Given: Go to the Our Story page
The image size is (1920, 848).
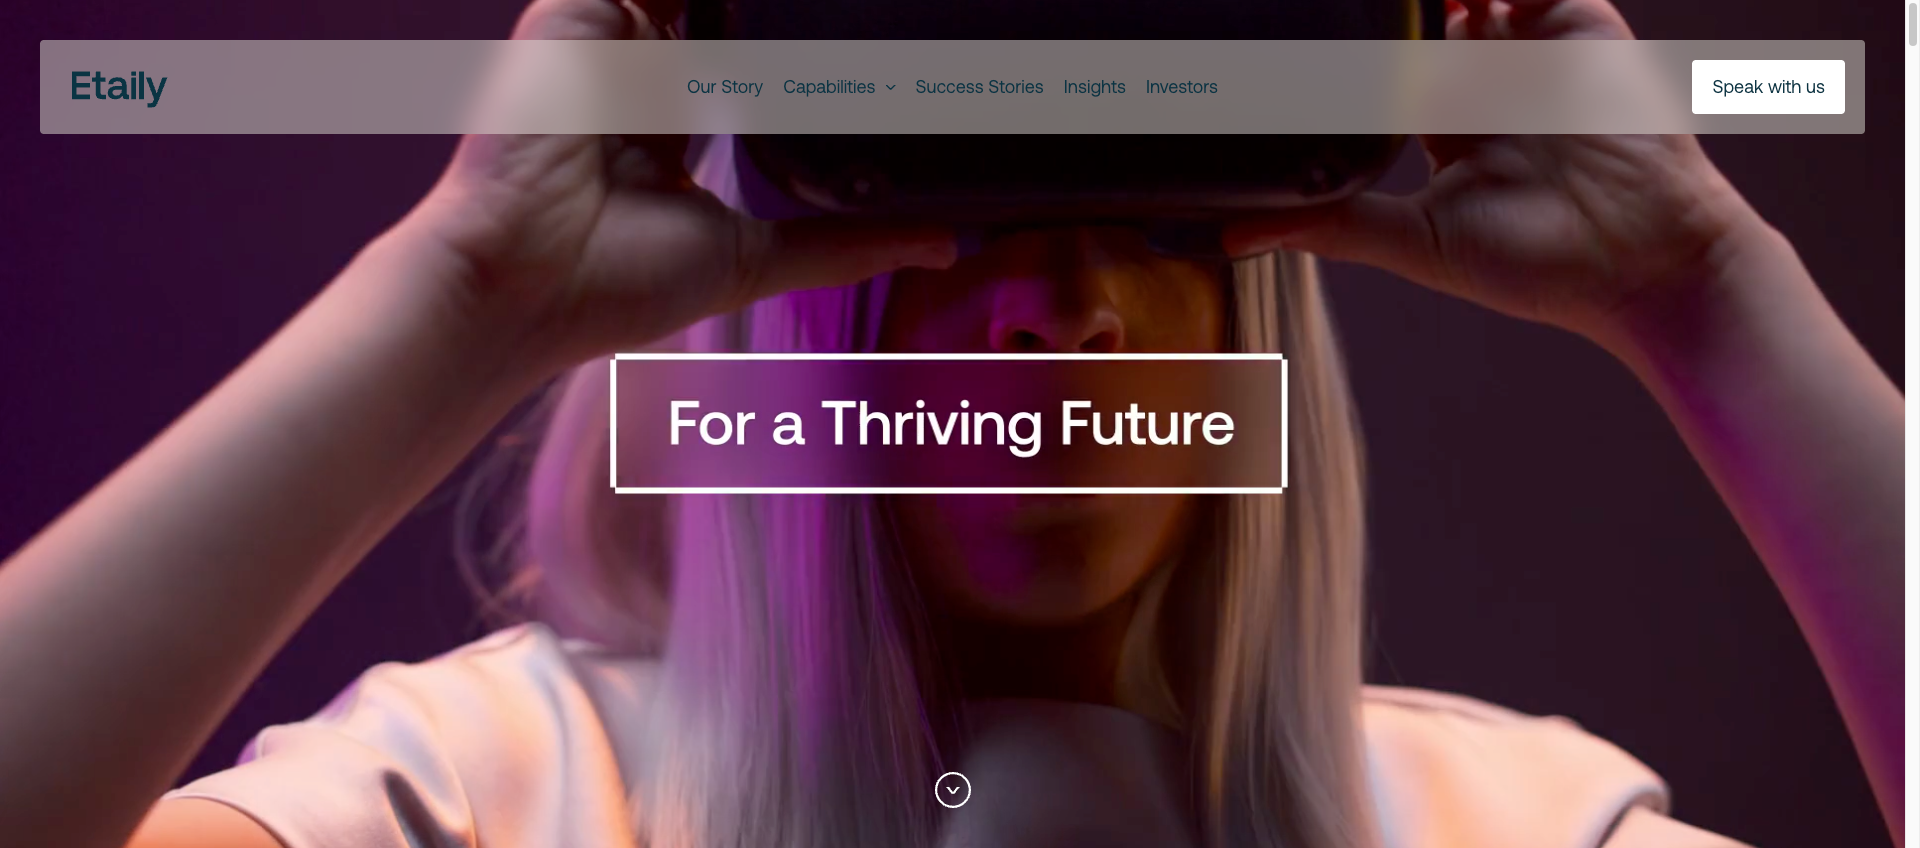Looking at the screenshot, I should click(x=725, y=87).
